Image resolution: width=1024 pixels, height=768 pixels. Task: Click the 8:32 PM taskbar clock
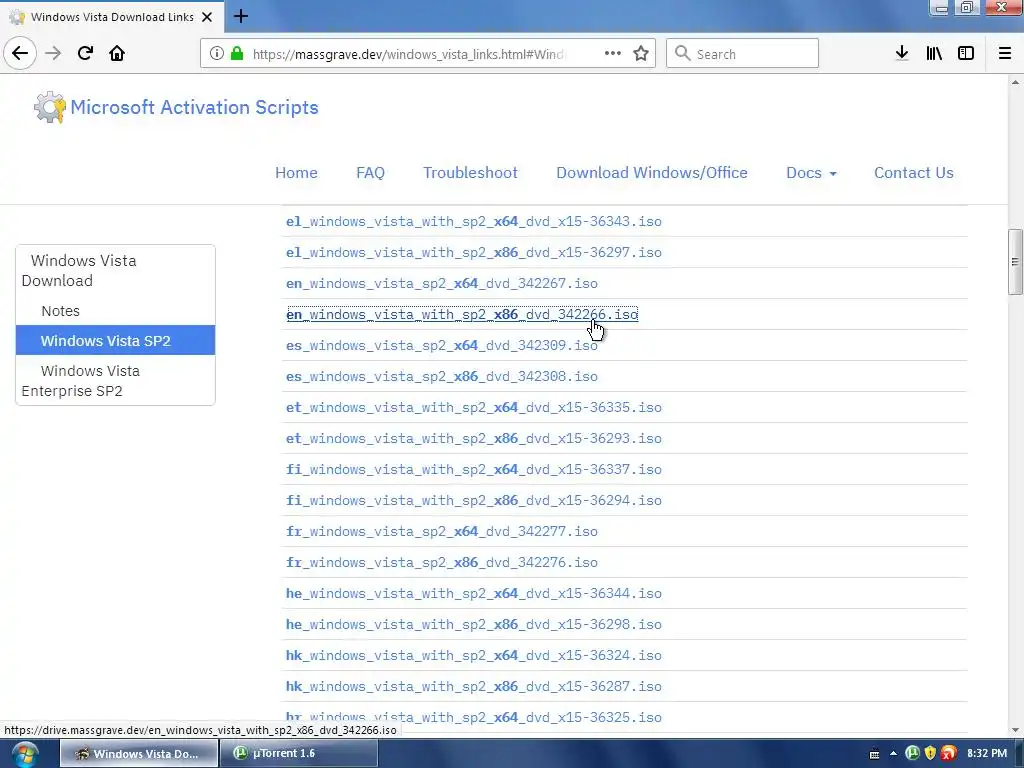coord(987,754)
